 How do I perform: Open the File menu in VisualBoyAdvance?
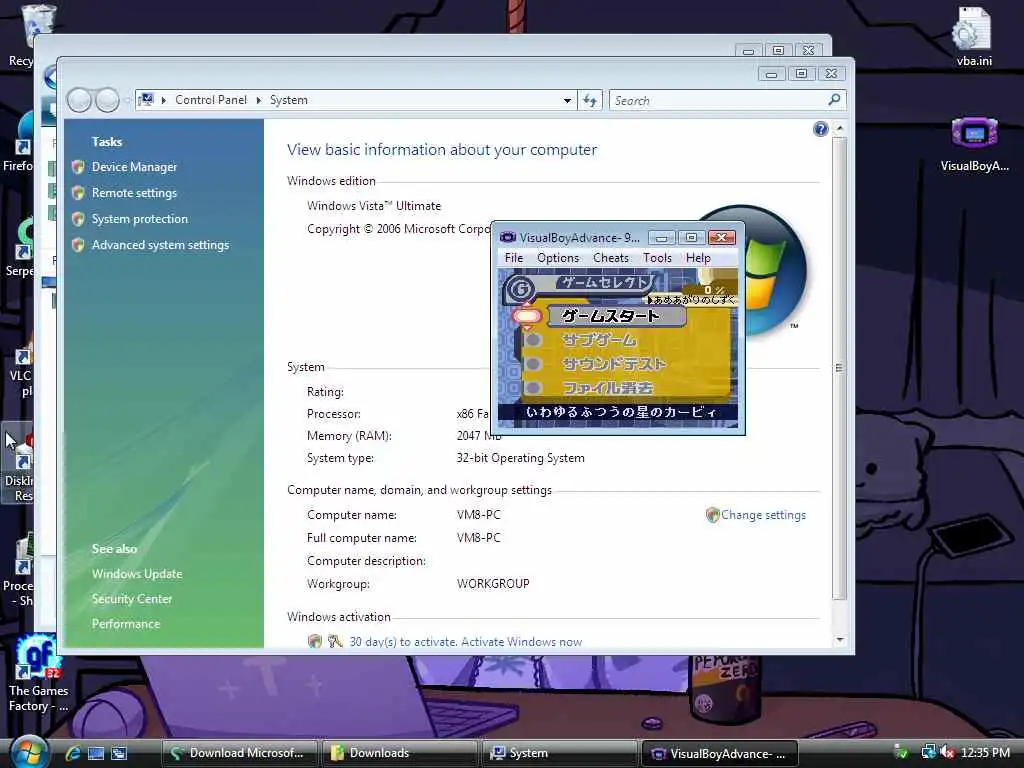click(514, 258)
